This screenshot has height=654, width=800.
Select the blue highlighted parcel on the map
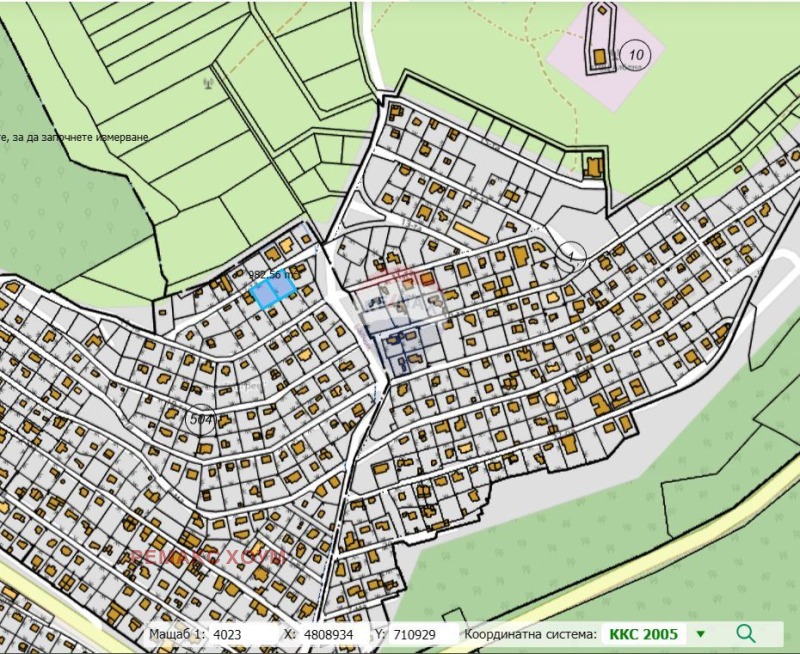[x=272, y=292]
